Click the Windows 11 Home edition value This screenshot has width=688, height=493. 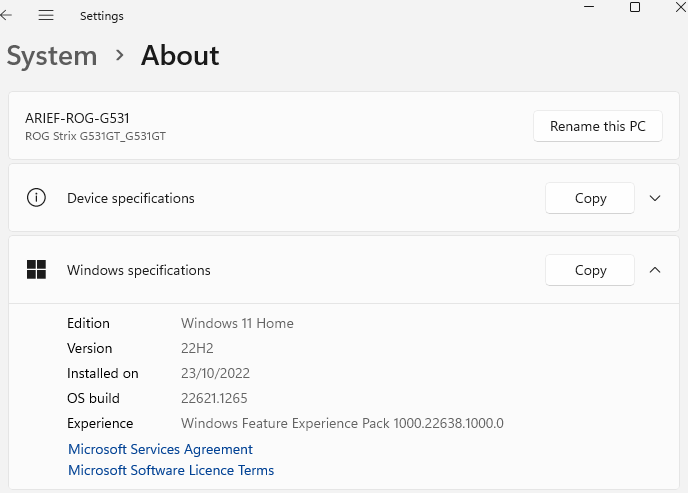click(x=237, y=323)
